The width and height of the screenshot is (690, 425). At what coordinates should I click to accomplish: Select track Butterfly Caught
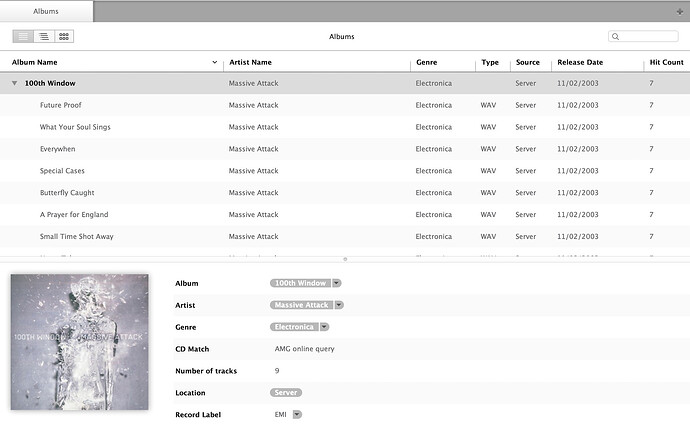coord(67,193)
